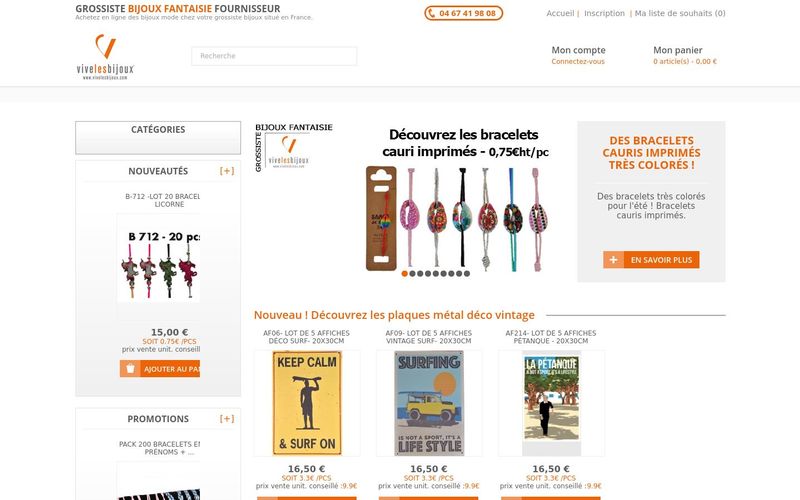Select the first orange carousel dot
Screen dimensions: 800x500
pos(405,273)
